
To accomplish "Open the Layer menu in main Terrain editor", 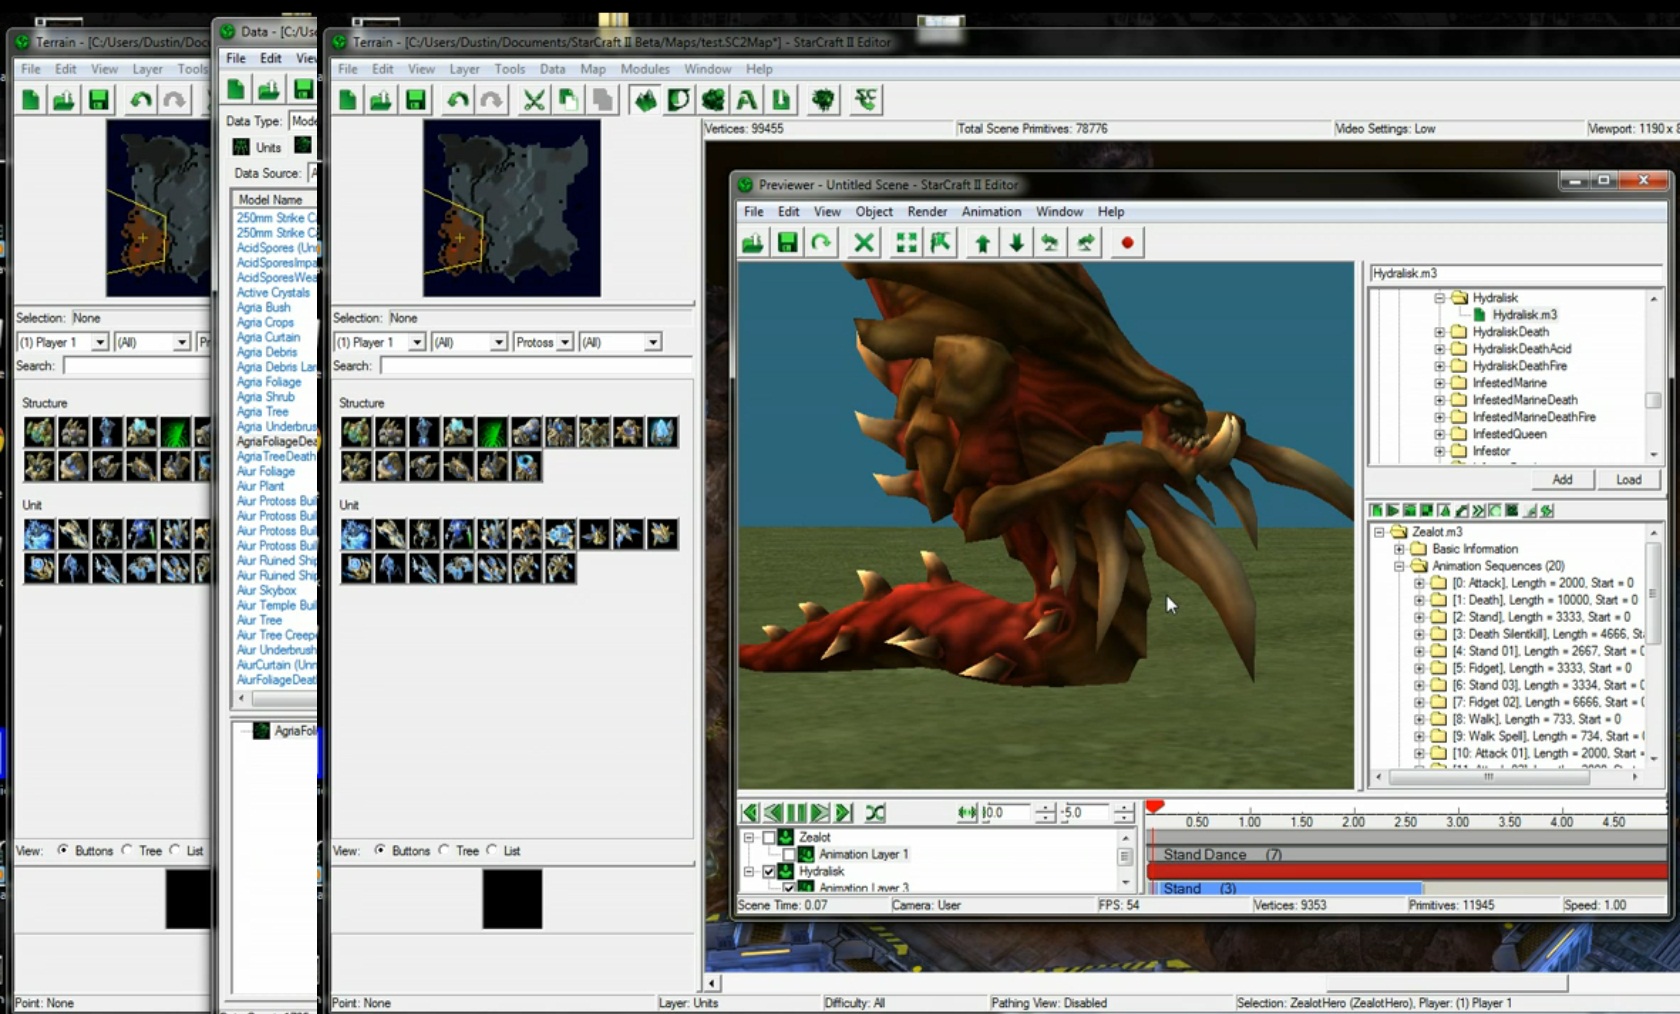I will pyautogui.click(x=464, y=69).
